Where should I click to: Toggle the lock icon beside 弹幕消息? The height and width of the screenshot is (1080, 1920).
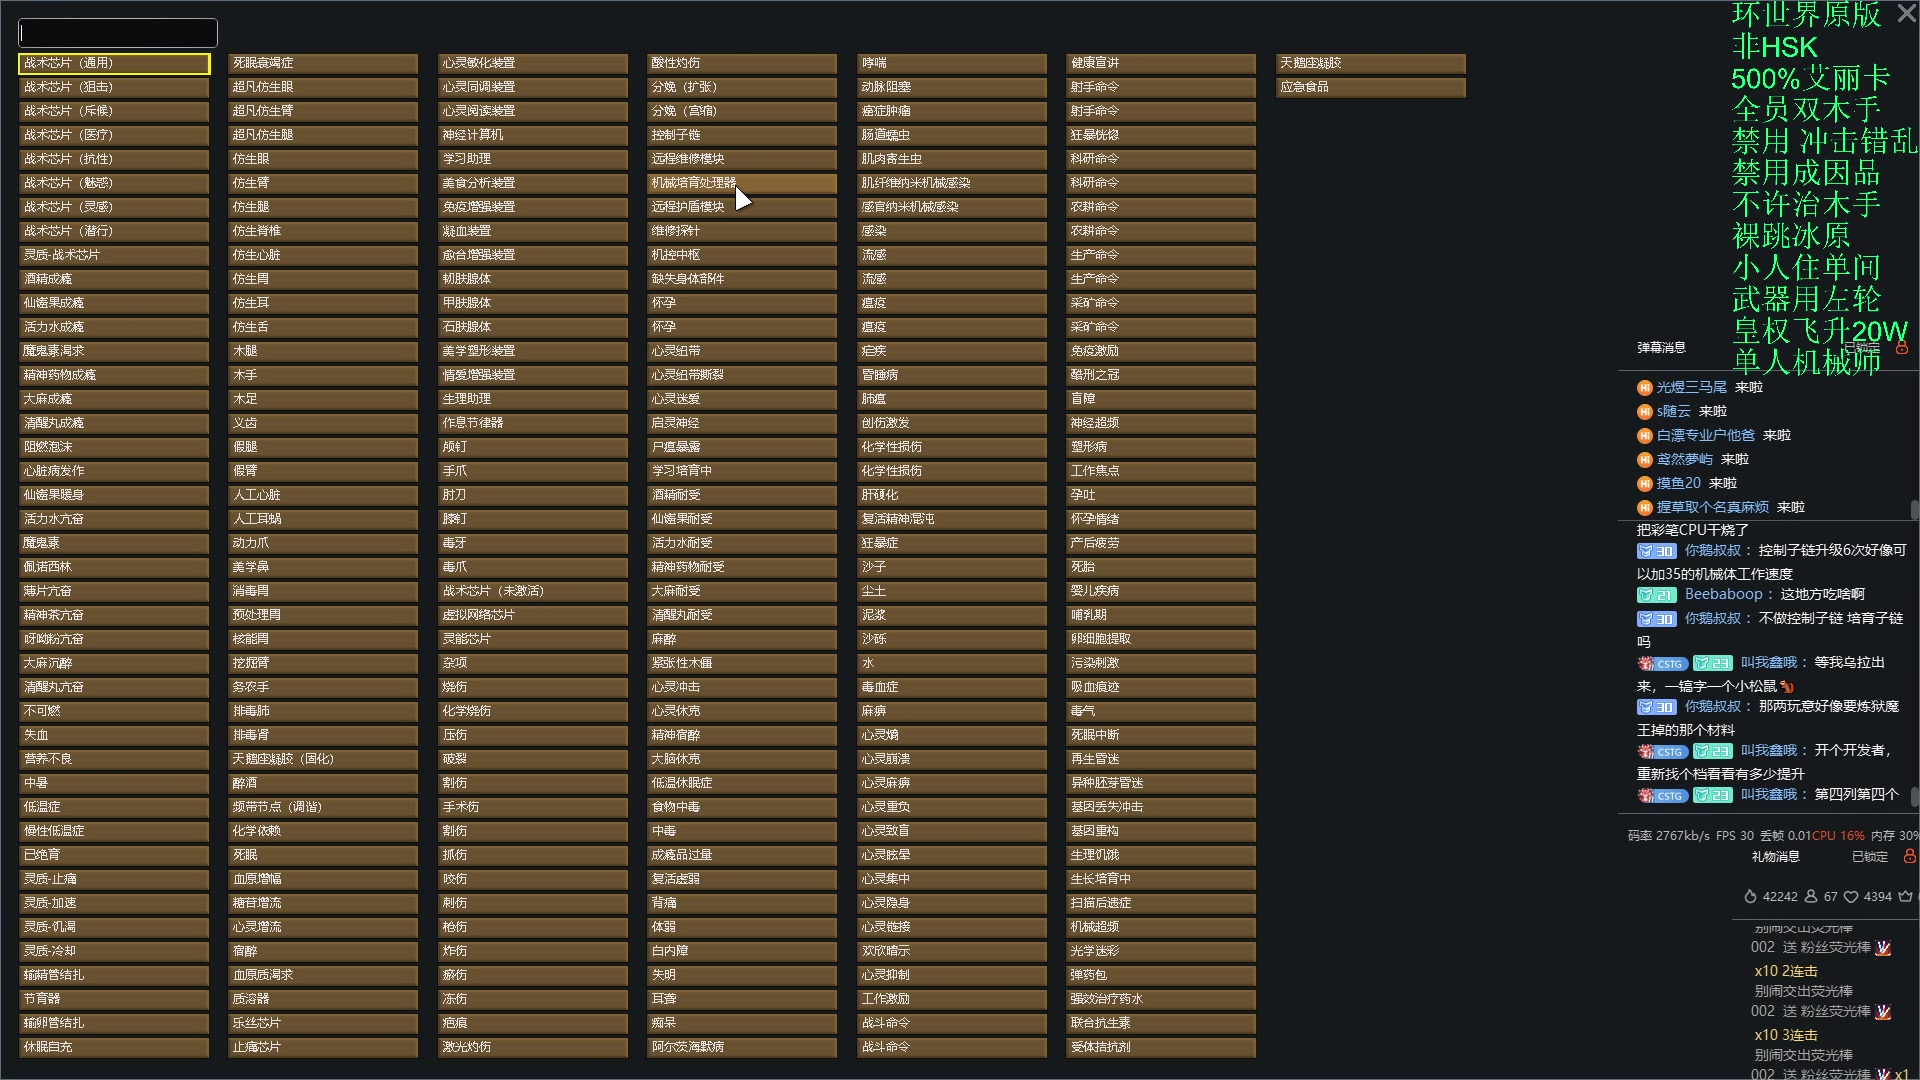point(1902,348)
